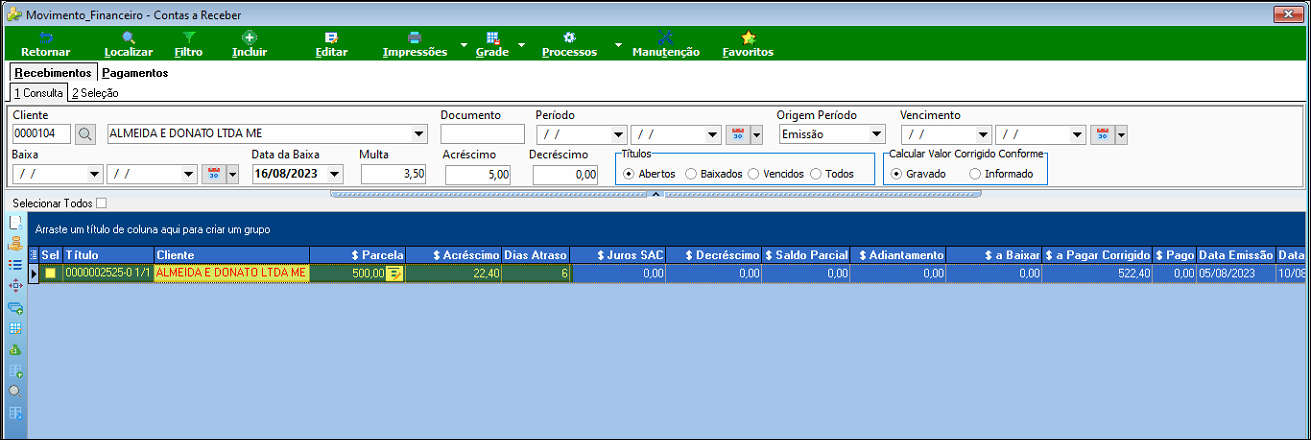Open the first Vencimento date dropdown
The width and height of the screenshot is (1311, 440).
pos(983,134)
